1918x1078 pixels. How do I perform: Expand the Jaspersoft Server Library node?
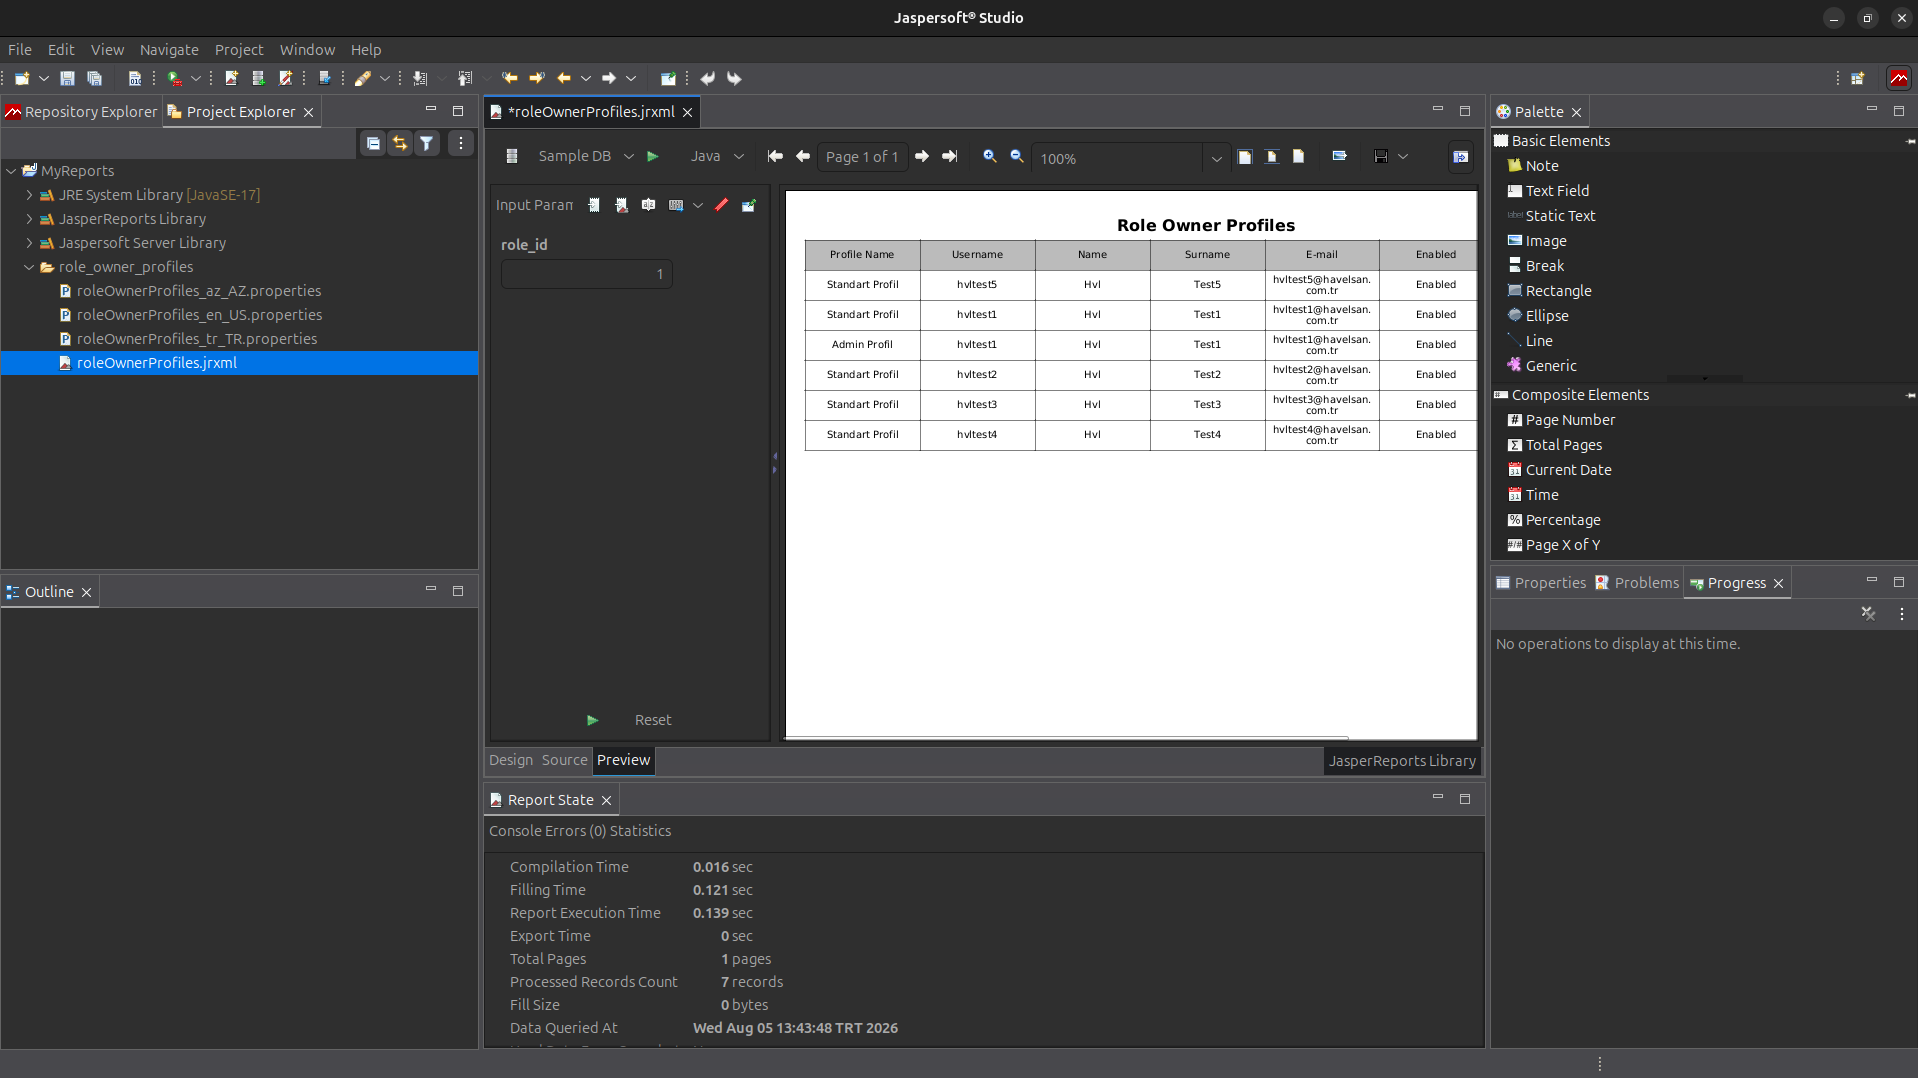[29, 243]
